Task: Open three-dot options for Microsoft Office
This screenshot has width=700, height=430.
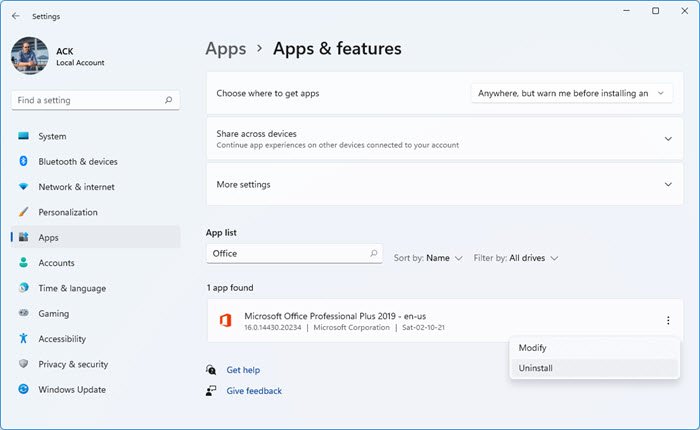Action: pos(667,321)
